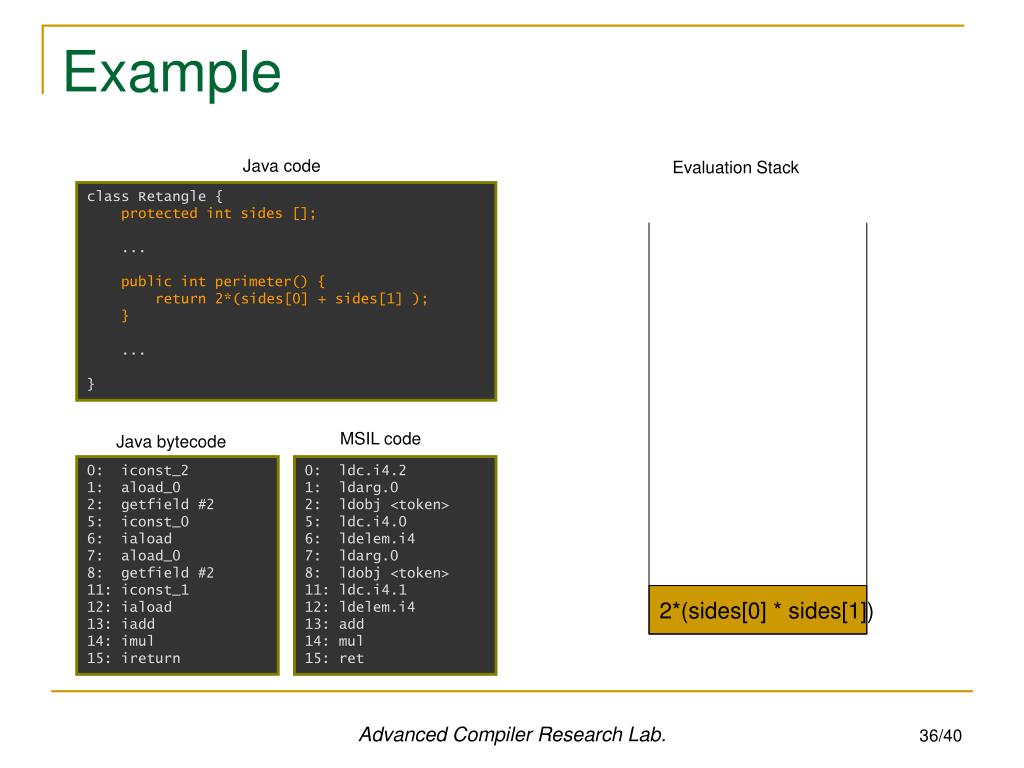Click MSIL line "0: ldc.i4.2"
The image size is (1024, 768).
[x=355, y=470]
